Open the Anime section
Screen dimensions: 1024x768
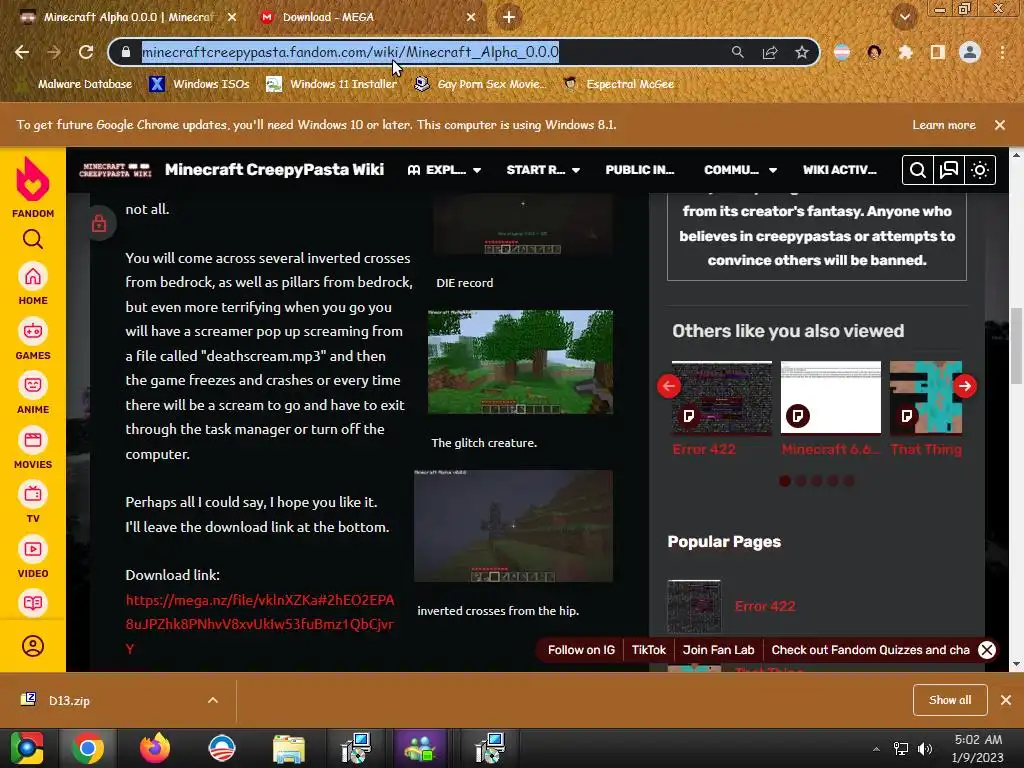tap(33, 394)
